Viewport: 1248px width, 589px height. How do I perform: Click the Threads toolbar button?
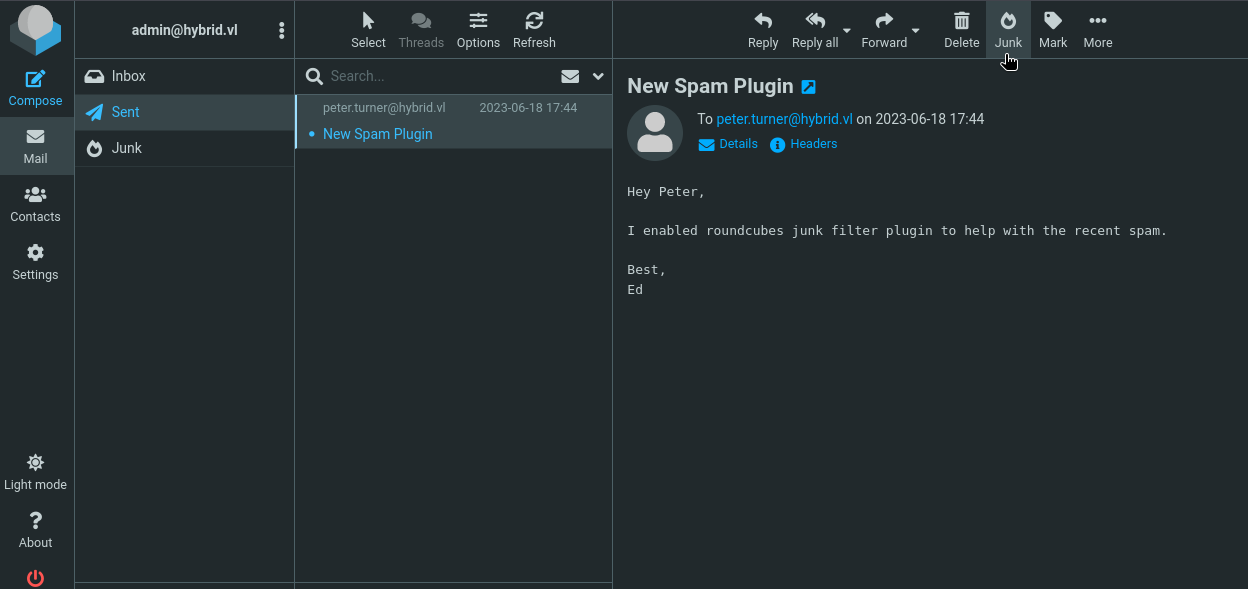pos(421,30)
